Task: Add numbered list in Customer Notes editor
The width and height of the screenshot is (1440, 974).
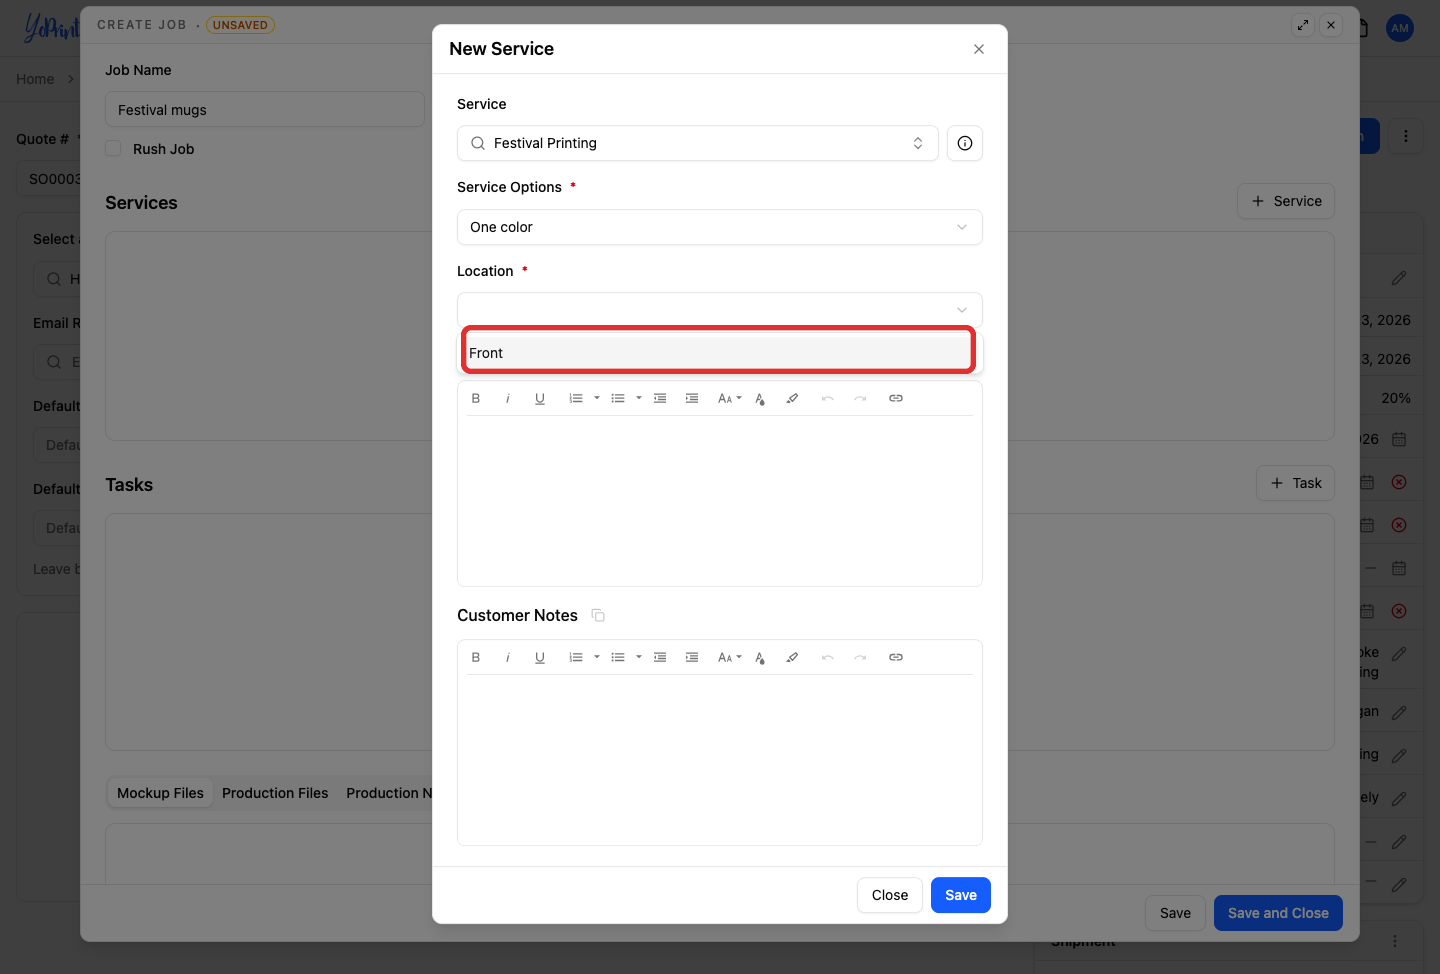Action: tap(576, 657)
